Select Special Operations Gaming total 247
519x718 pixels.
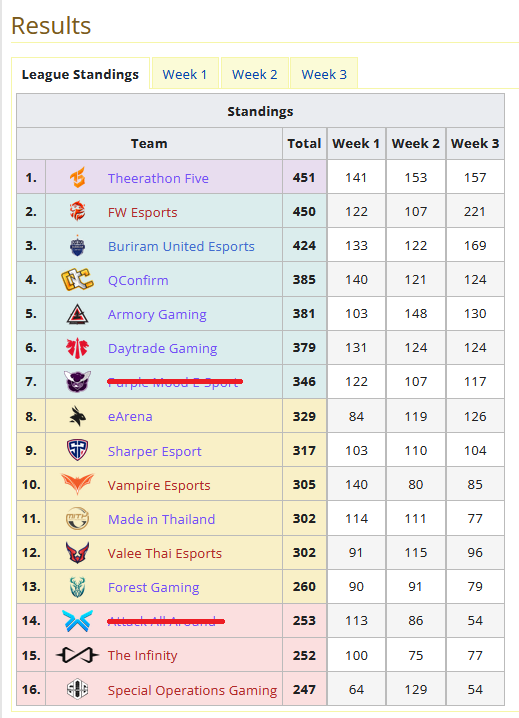304,689
